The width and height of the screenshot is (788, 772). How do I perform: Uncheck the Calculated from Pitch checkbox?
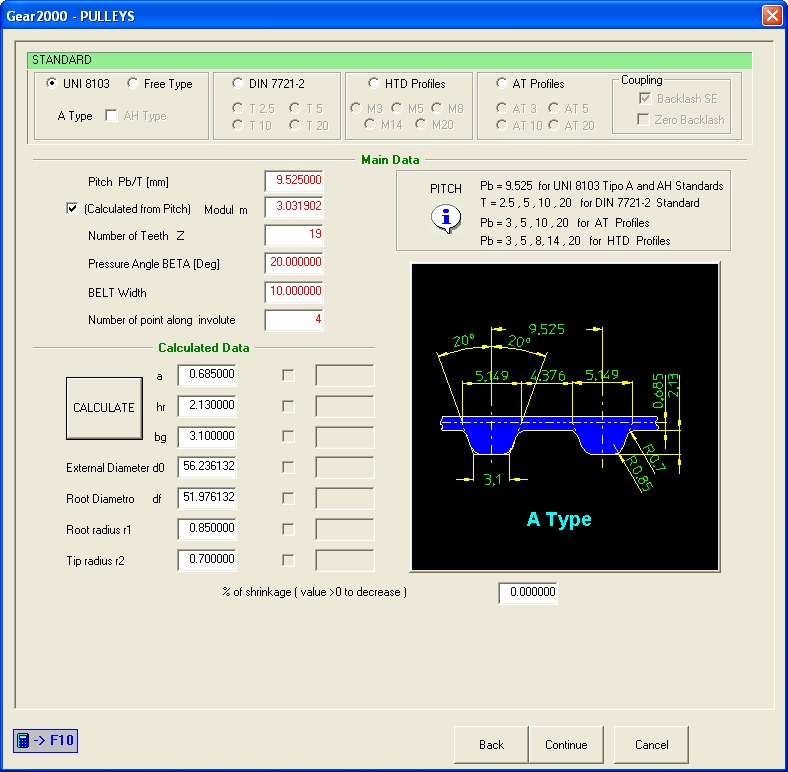(x=71, y=209)
